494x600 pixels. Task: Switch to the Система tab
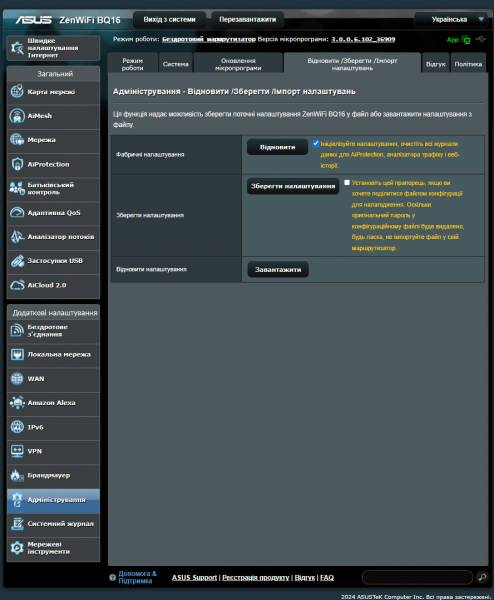pos(176,64)
